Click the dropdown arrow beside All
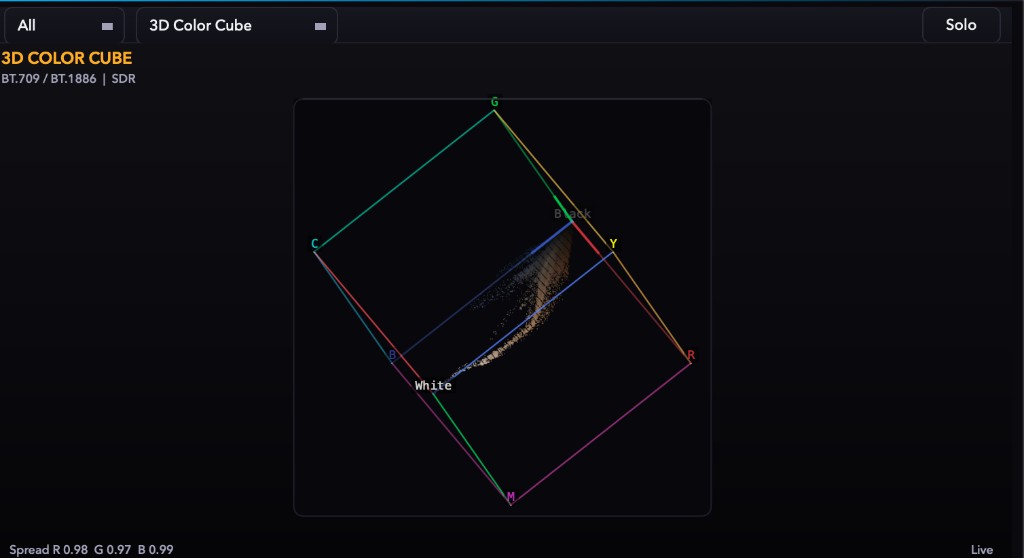The height and width of the screenshot is (558, 1024). [x=107, y=26]
